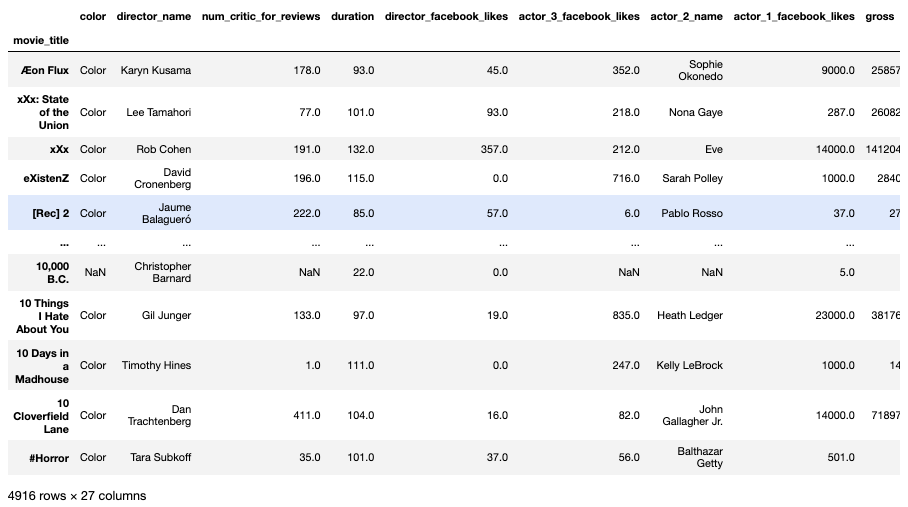Click critic reviews value 222.0

(x=307, y=213)
